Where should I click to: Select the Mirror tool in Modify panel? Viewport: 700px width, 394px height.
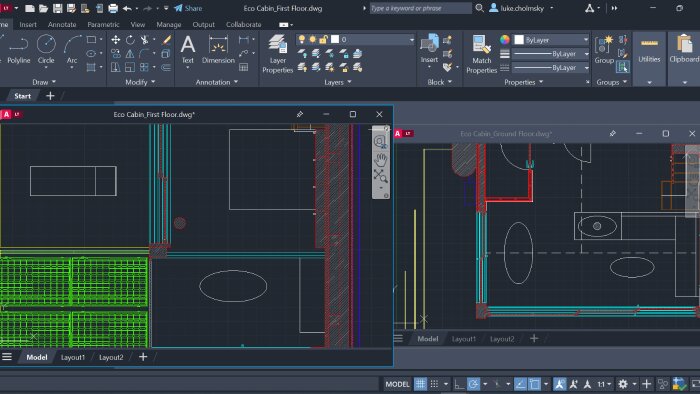click(x=130, y=54)
